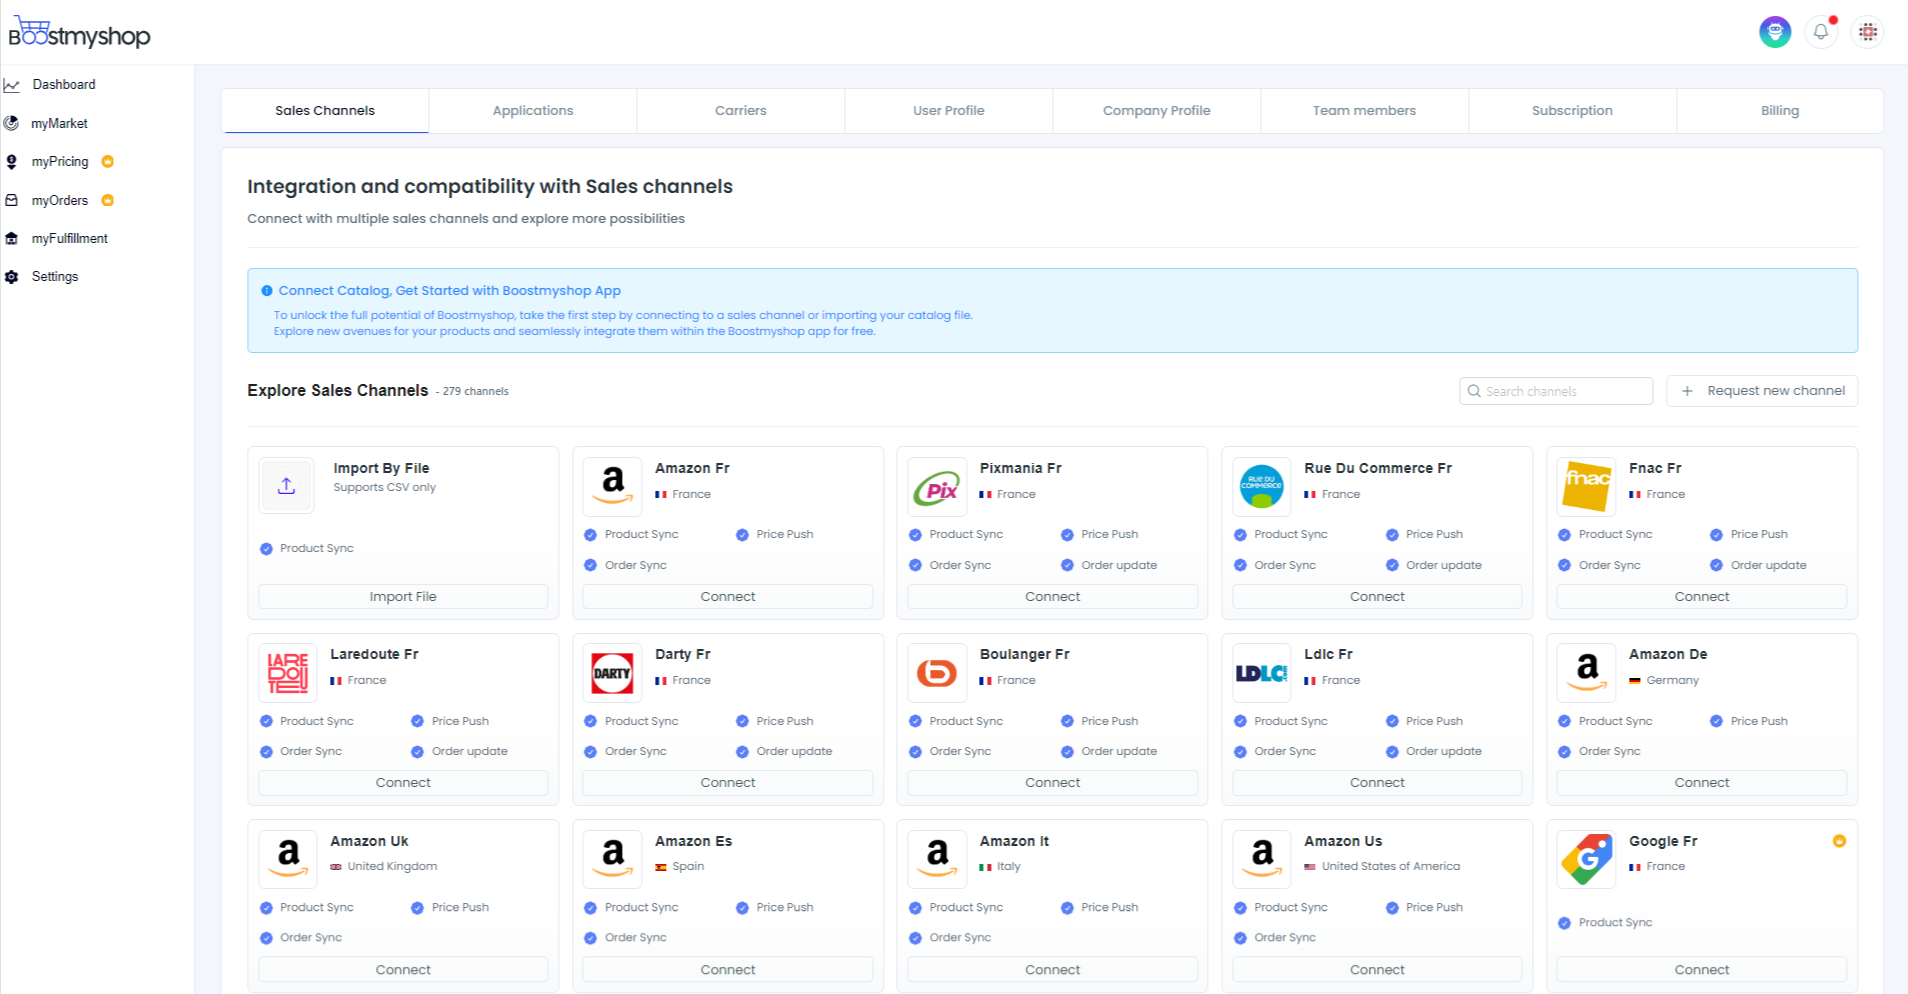This screenshot has width=1908, height=994.
Task: Click 'Supports CSV only' text
Action: click(x=385, y=488)
